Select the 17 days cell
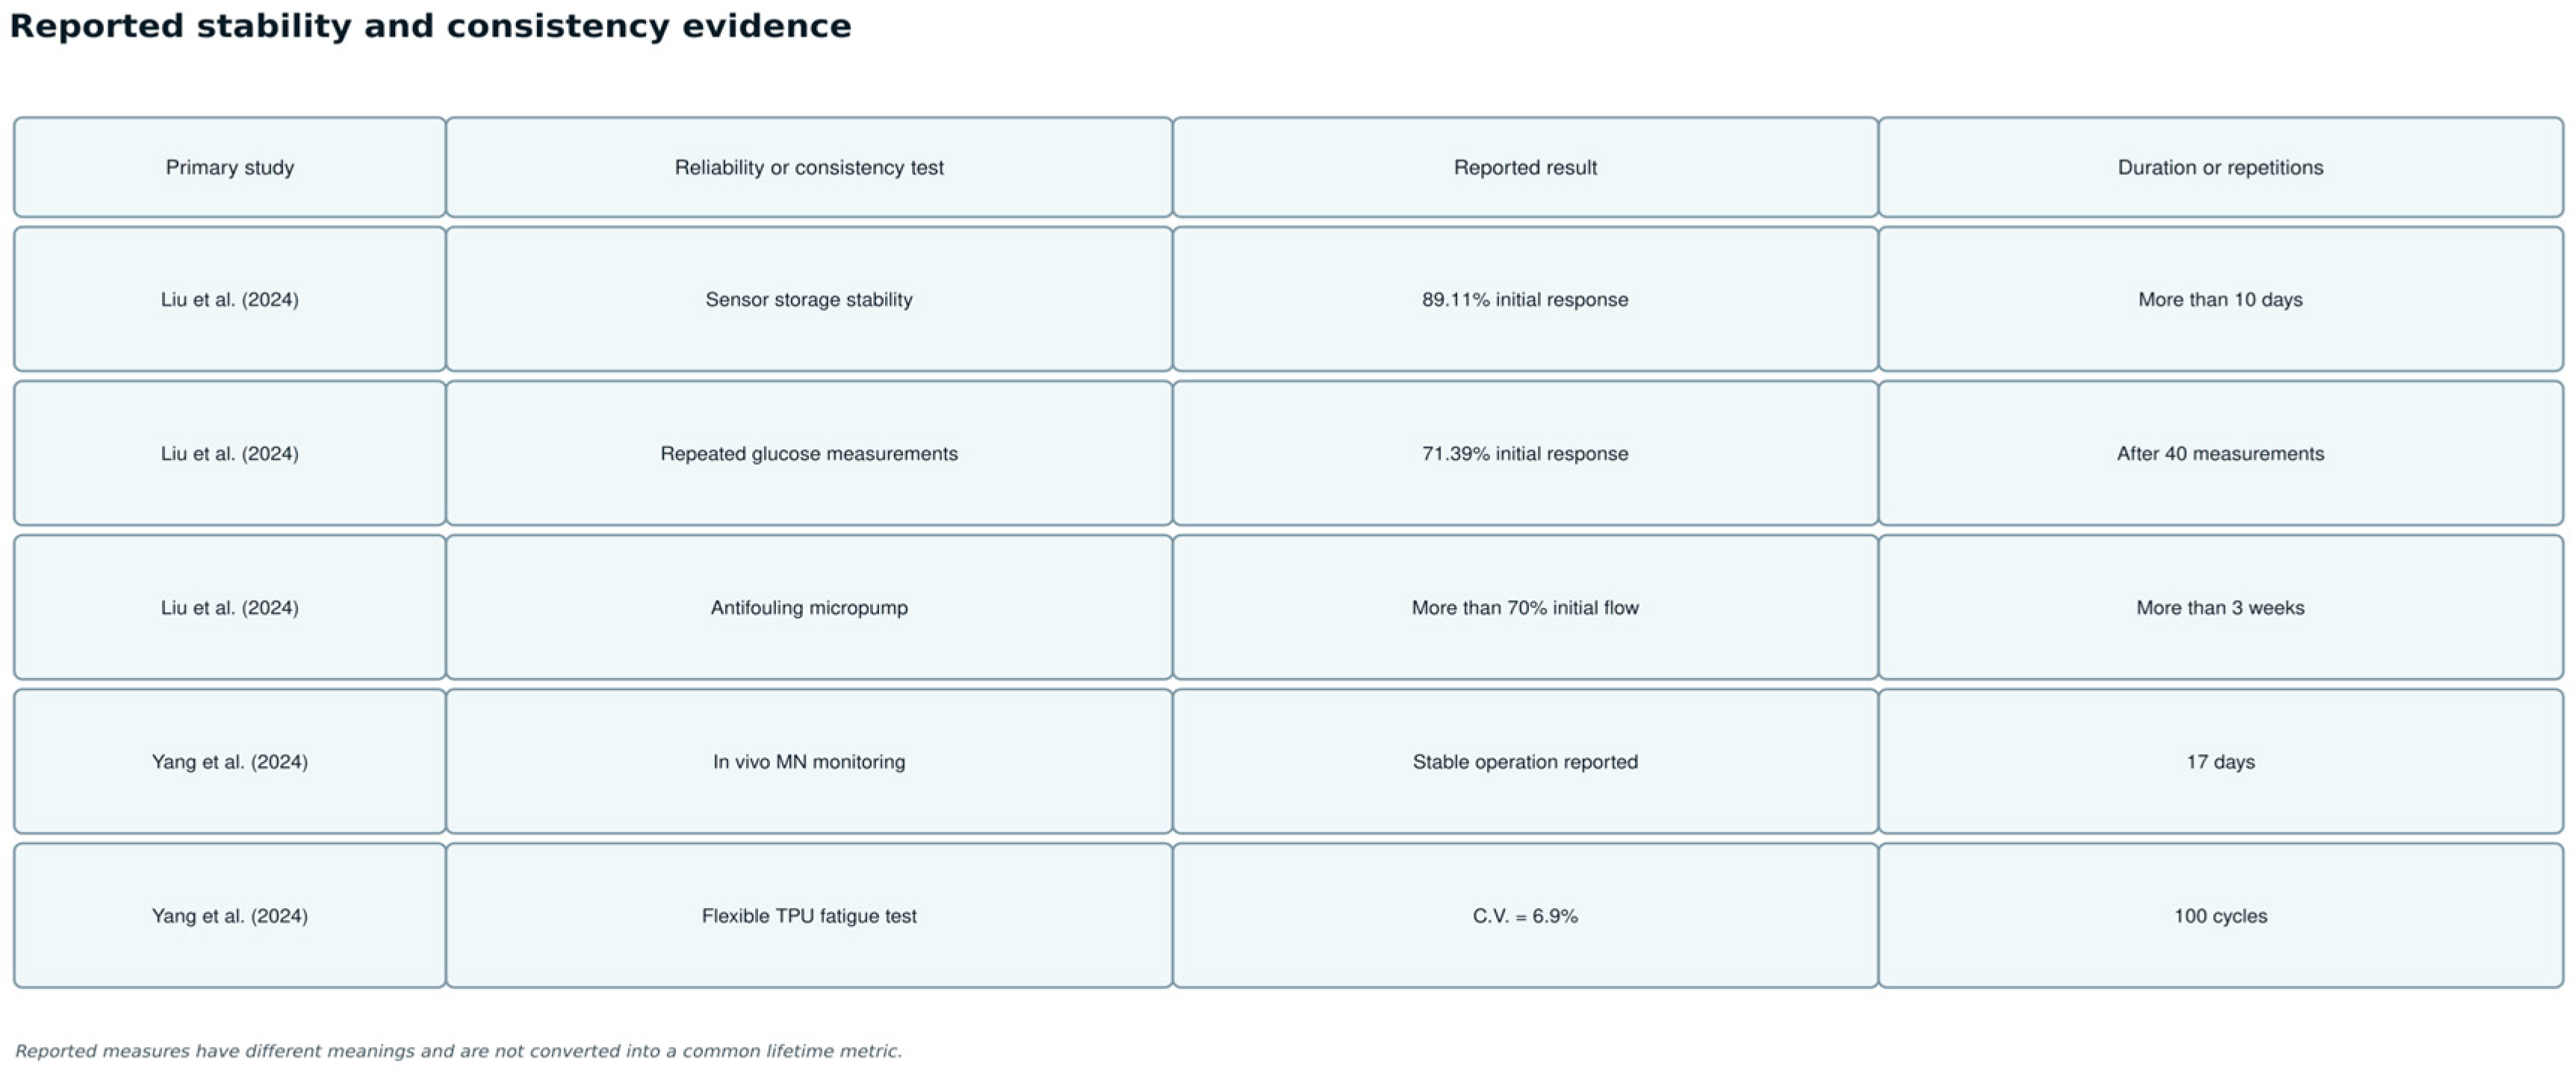The height and width of the screenshot is (1068, 2576). point(2220,761)
